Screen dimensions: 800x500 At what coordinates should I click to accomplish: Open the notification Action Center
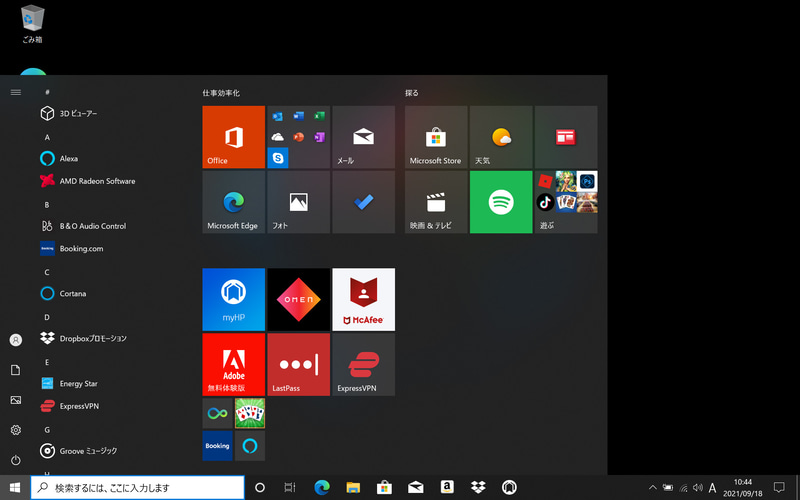tap(779, 488)
